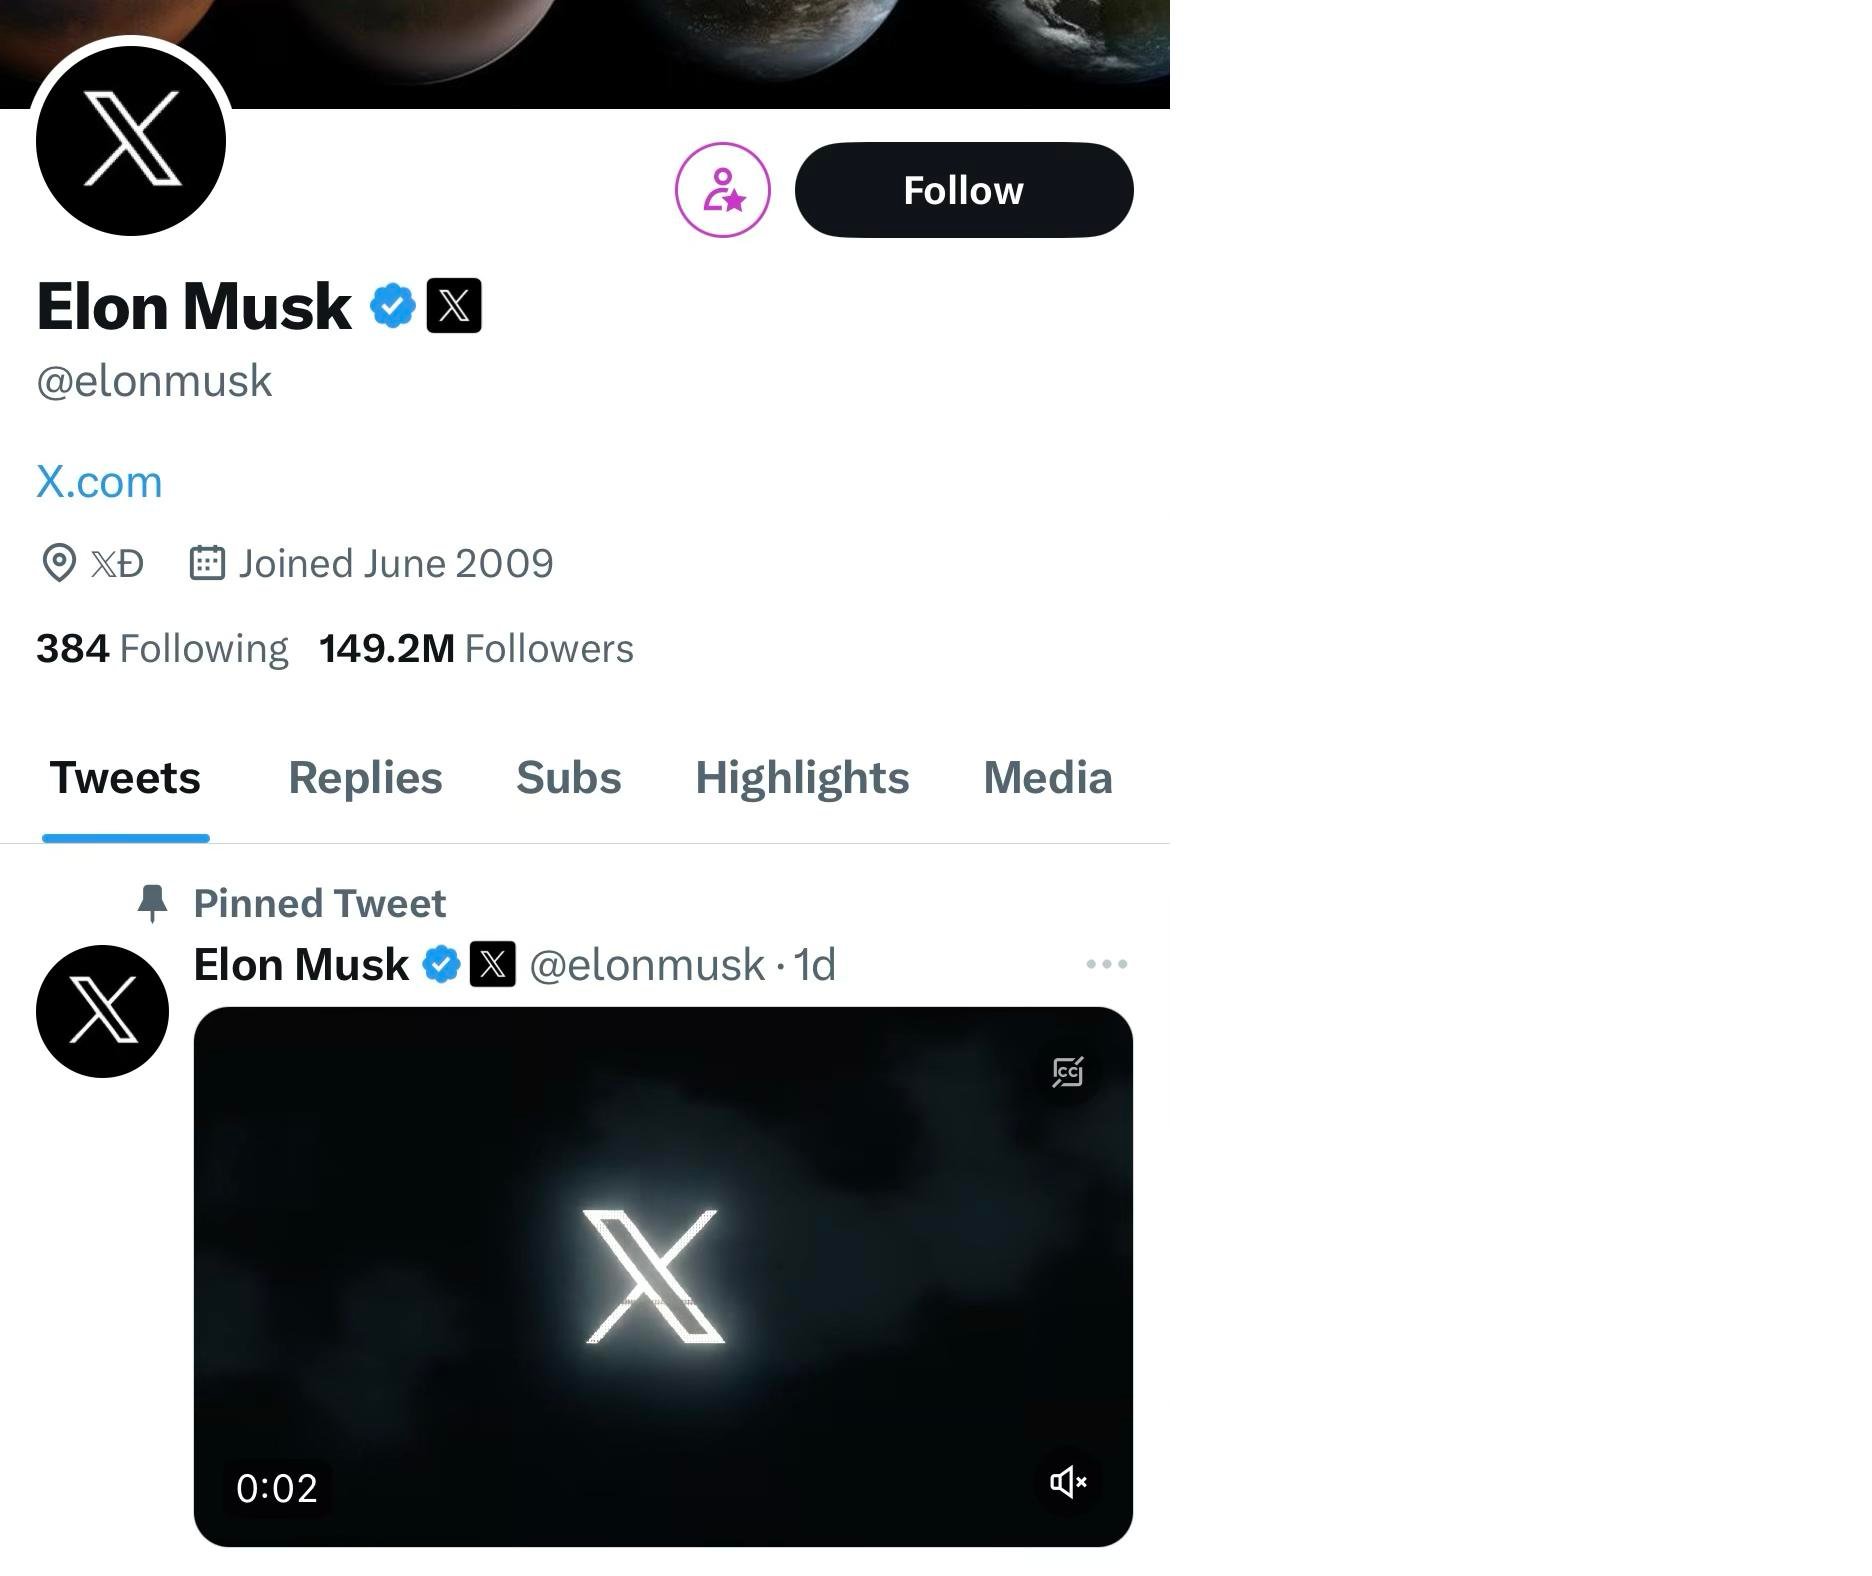Toggle closed captions on the video
1872x1576 pixels.
coord(1068,1072)
